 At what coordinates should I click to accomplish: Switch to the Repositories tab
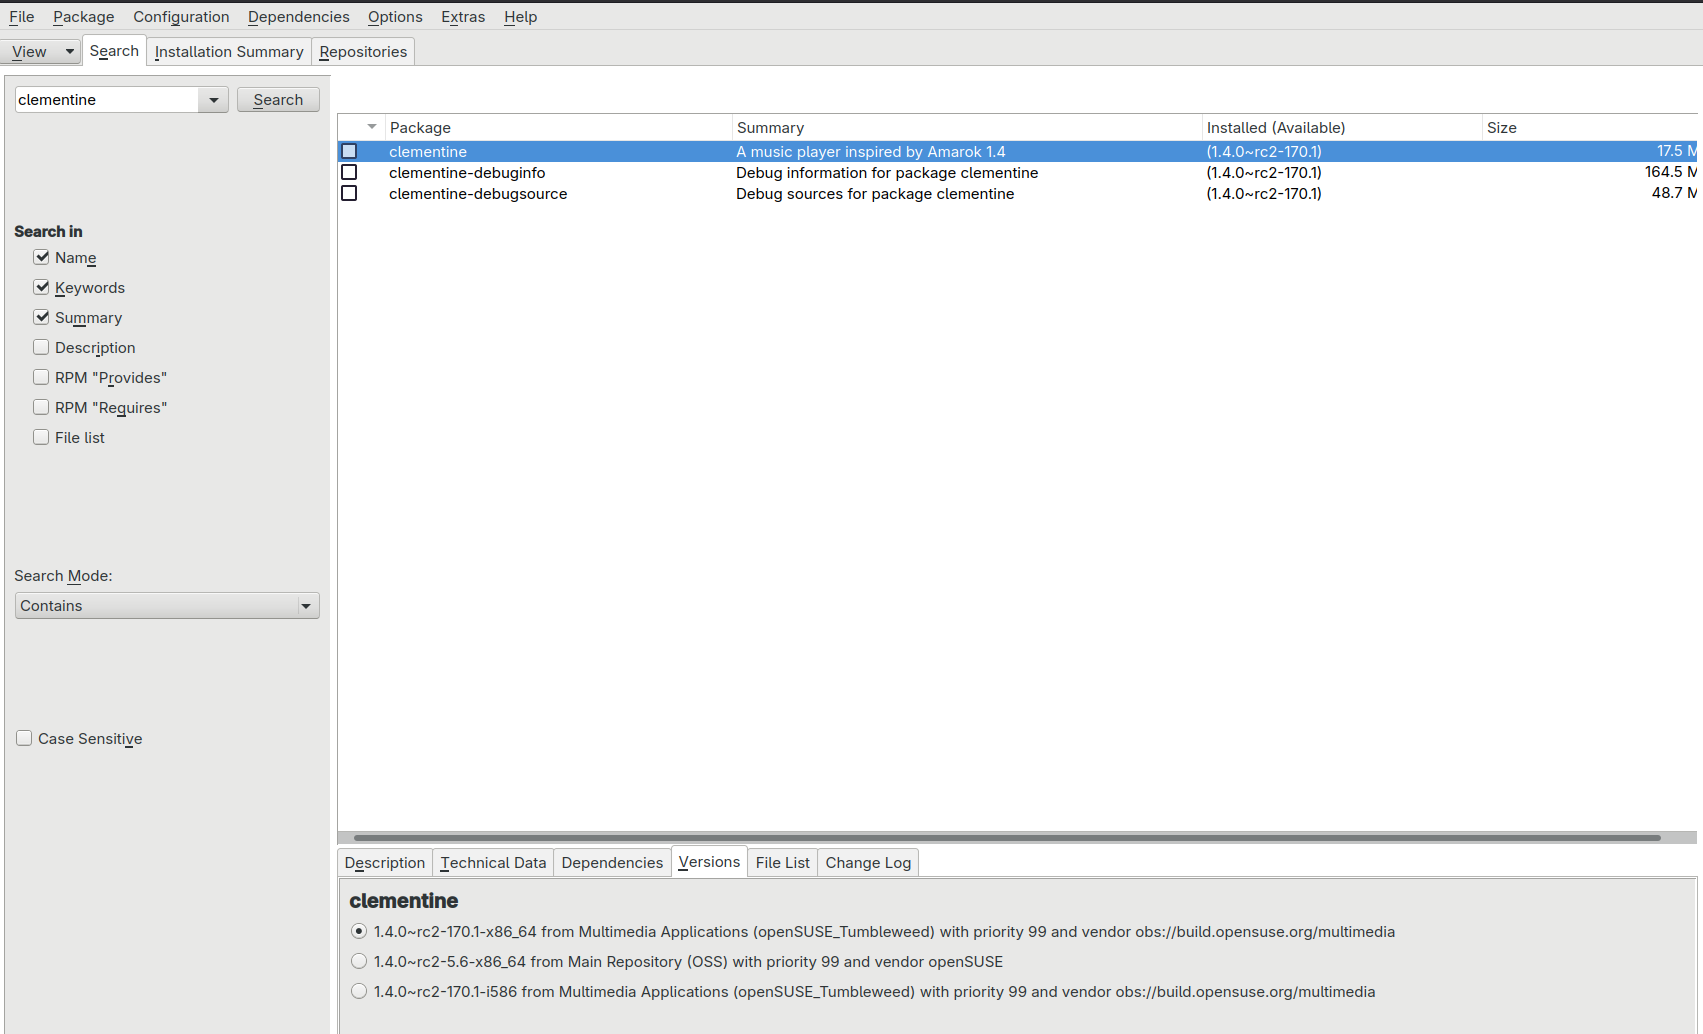363,52
